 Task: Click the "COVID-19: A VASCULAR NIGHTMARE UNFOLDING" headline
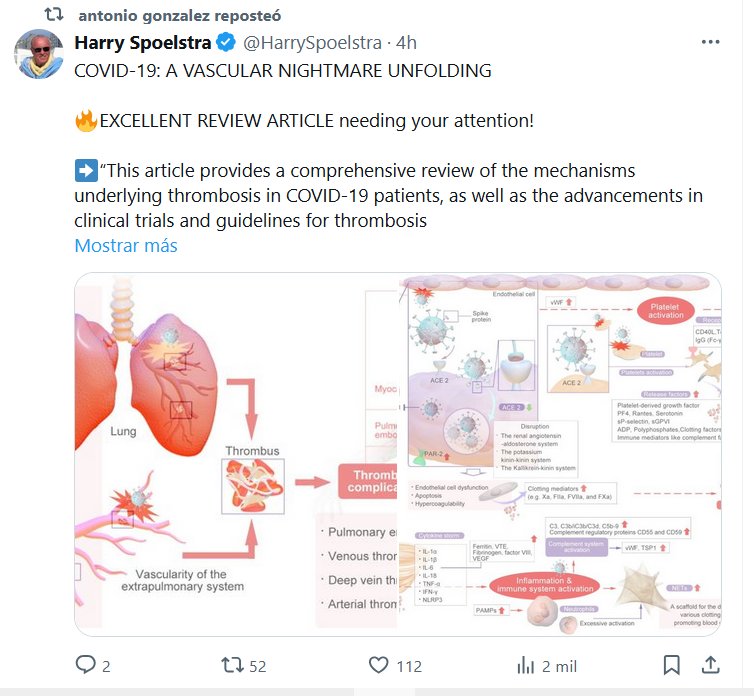tap(283, 71)
